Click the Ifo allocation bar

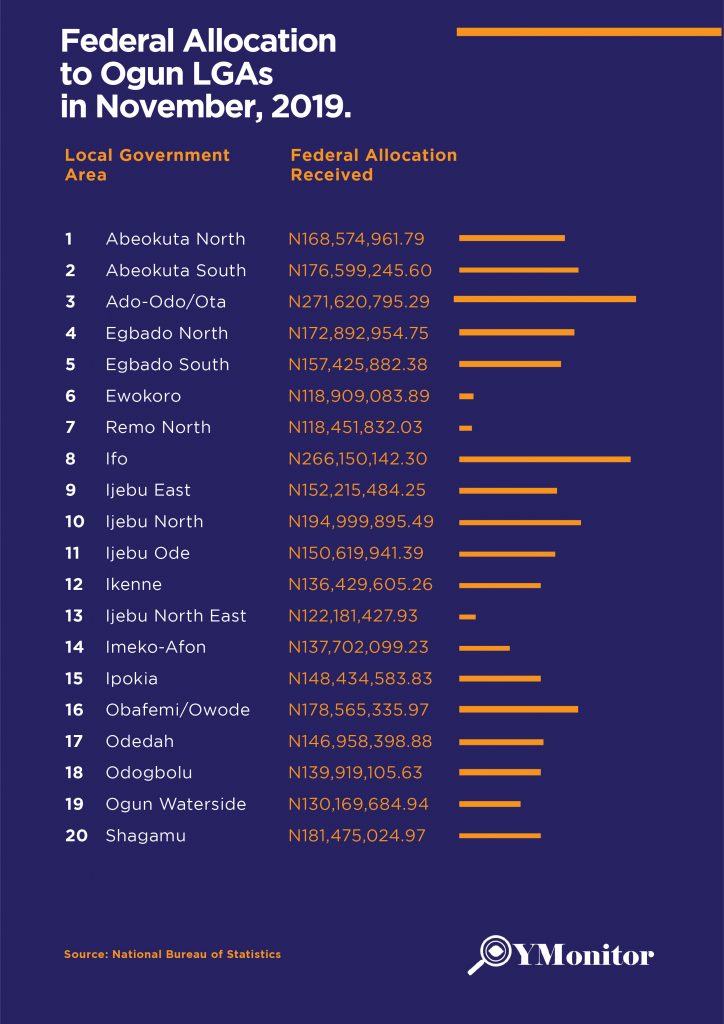point(545,459)
